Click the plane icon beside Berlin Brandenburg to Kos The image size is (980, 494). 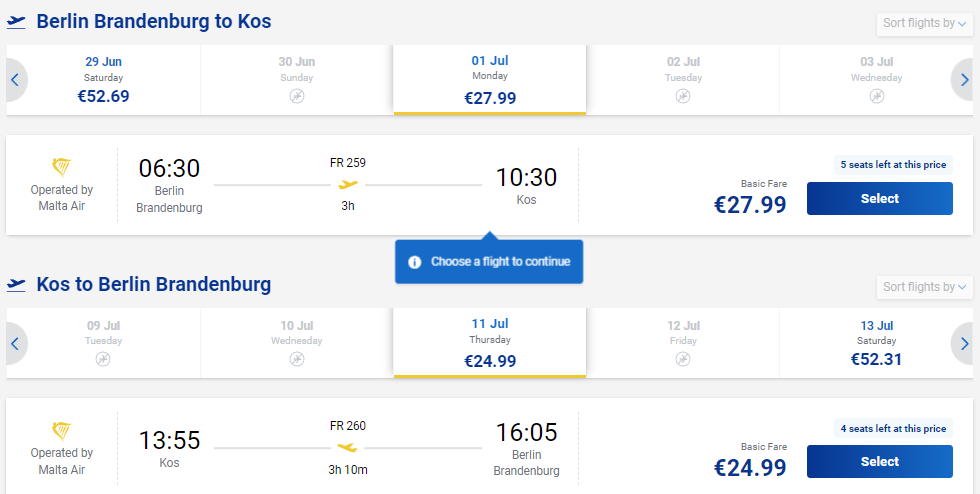(16, 22)
